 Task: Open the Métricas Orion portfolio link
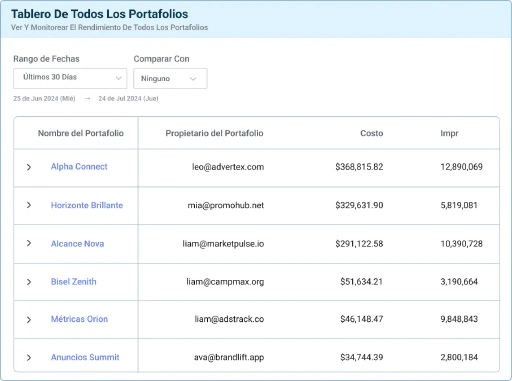point(79,319)
